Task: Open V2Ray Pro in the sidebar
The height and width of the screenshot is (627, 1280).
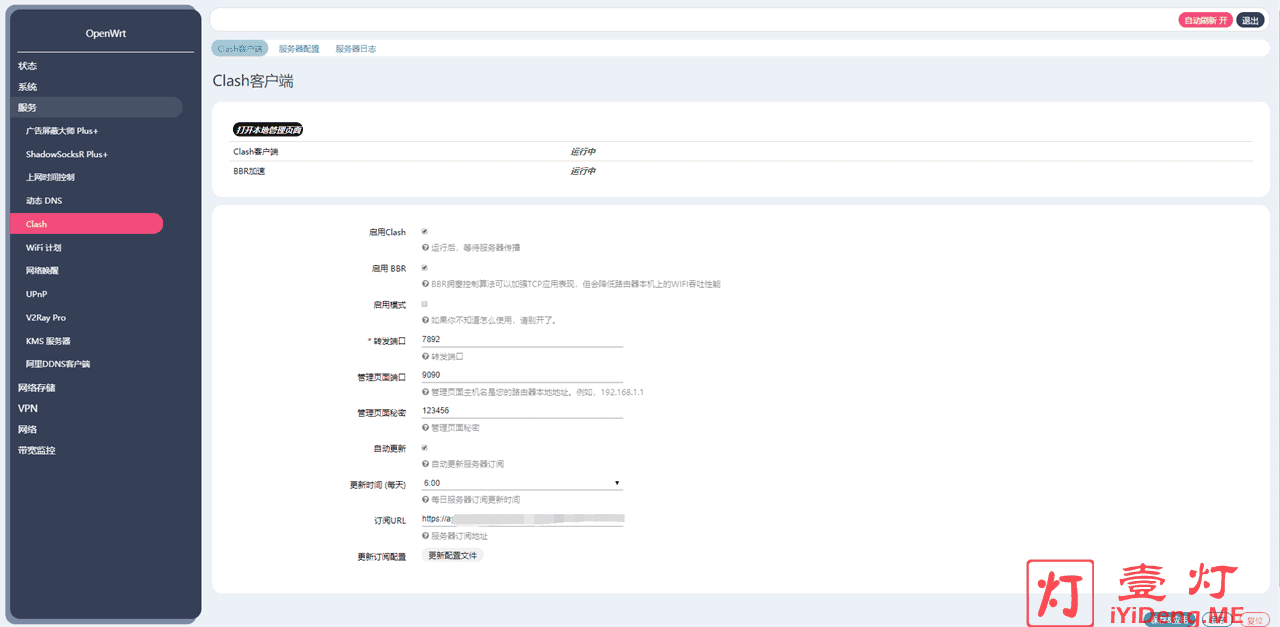Action: point(46,317)
